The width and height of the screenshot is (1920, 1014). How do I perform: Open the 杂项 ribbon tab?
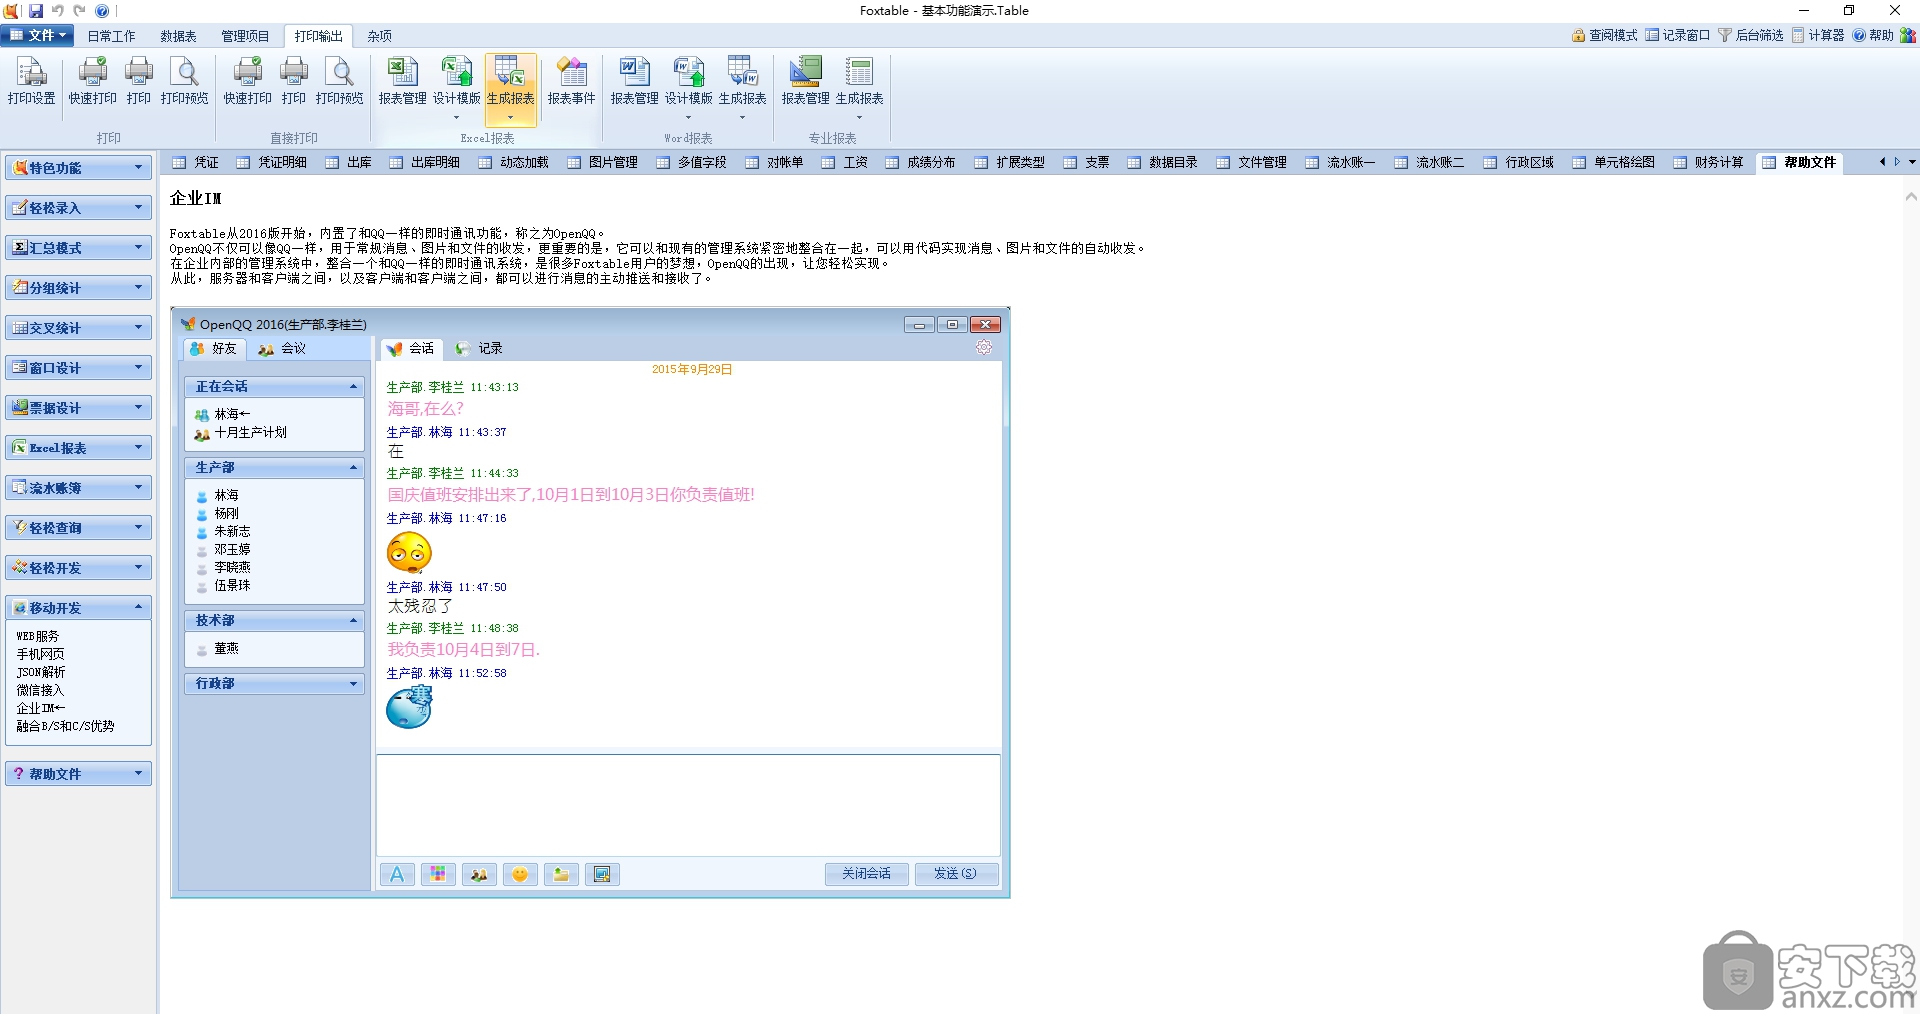pos(379,36)
